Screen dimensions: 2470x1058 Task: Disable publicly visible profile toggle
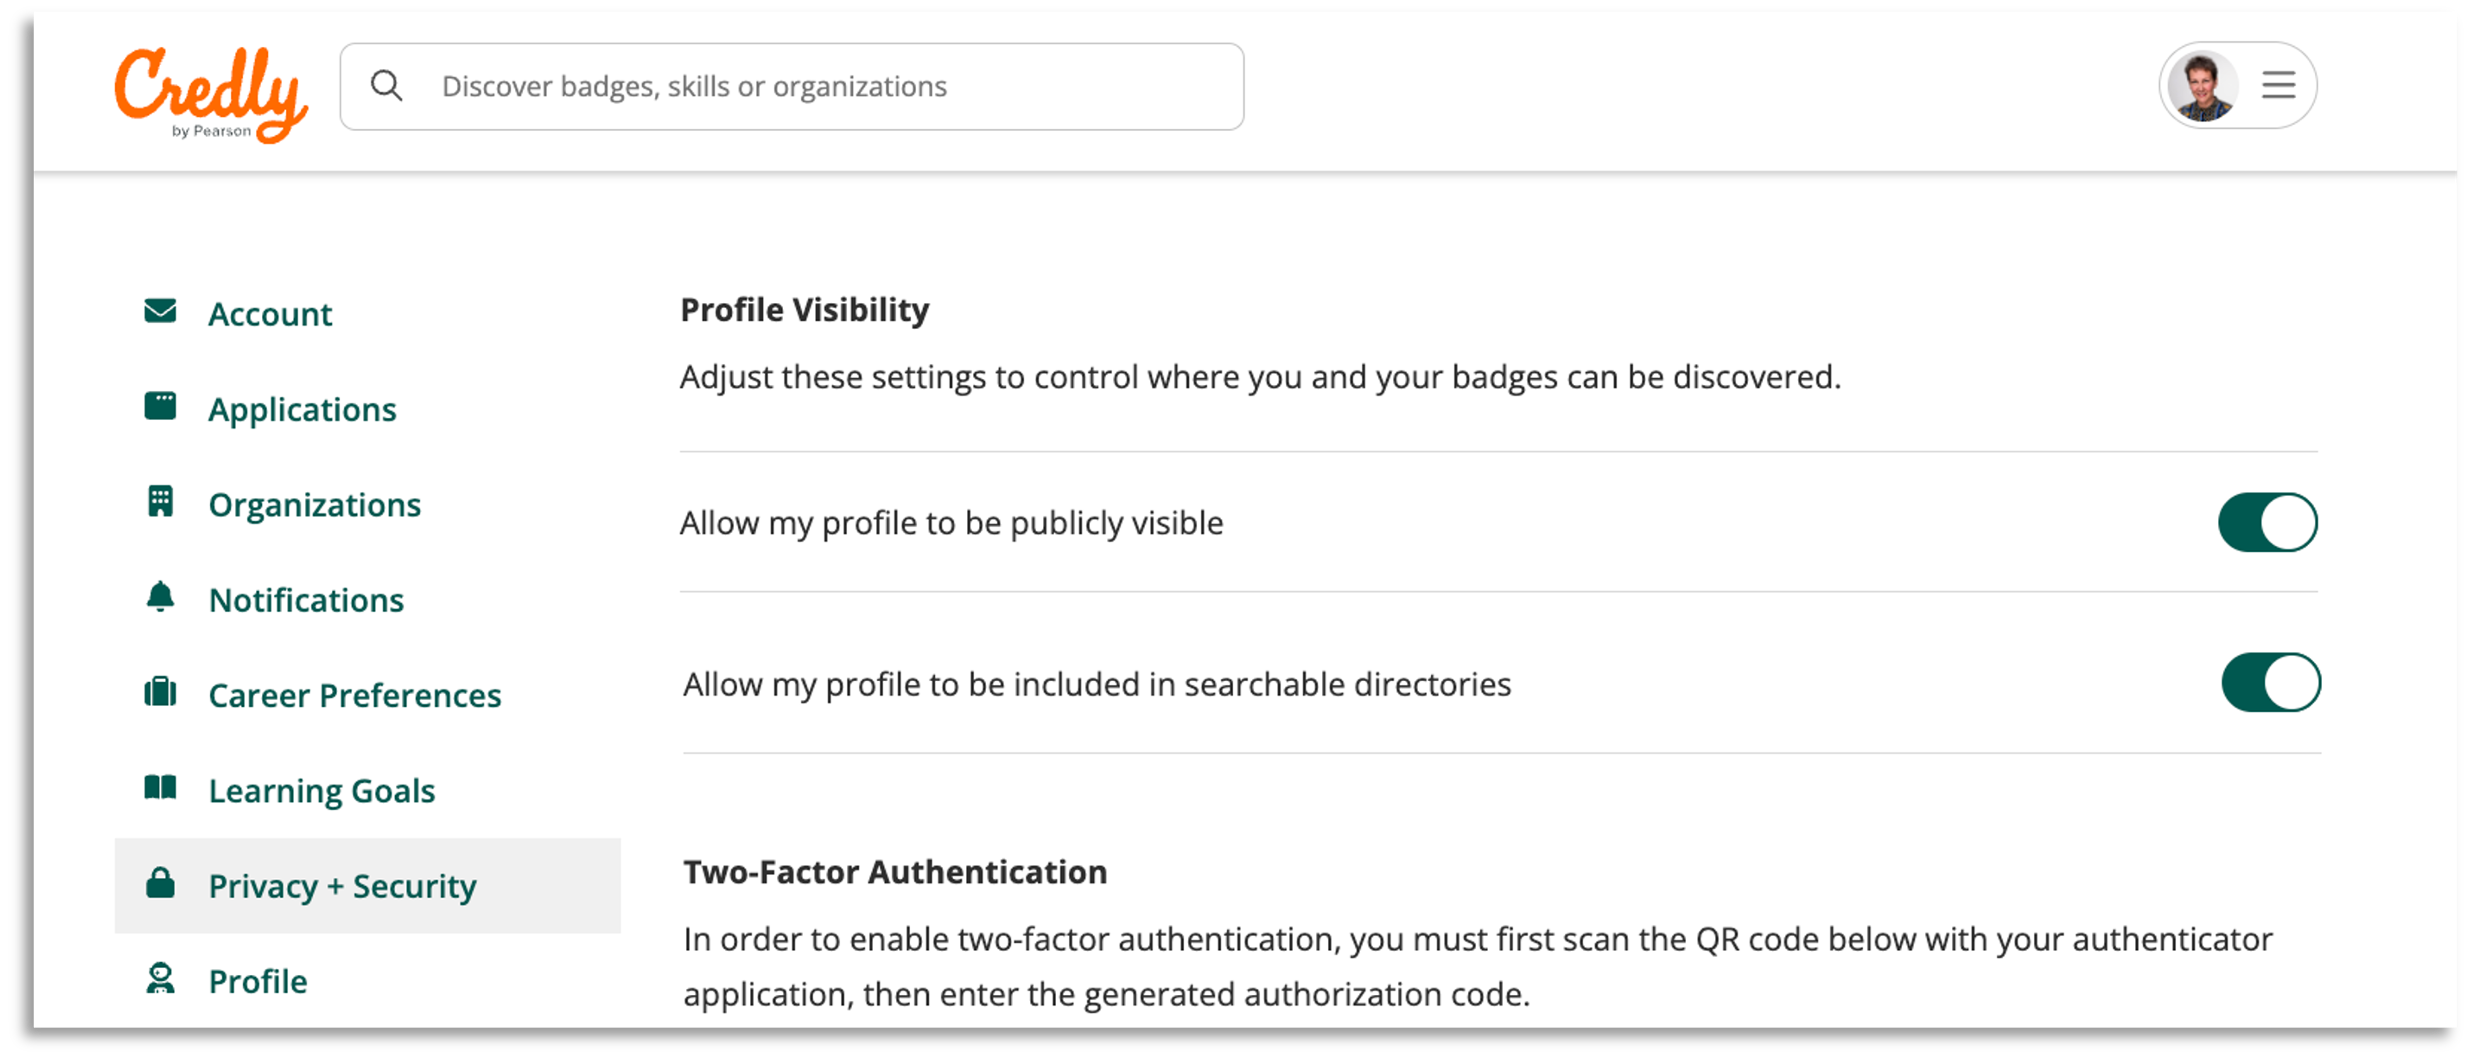tap(2267, 522)
